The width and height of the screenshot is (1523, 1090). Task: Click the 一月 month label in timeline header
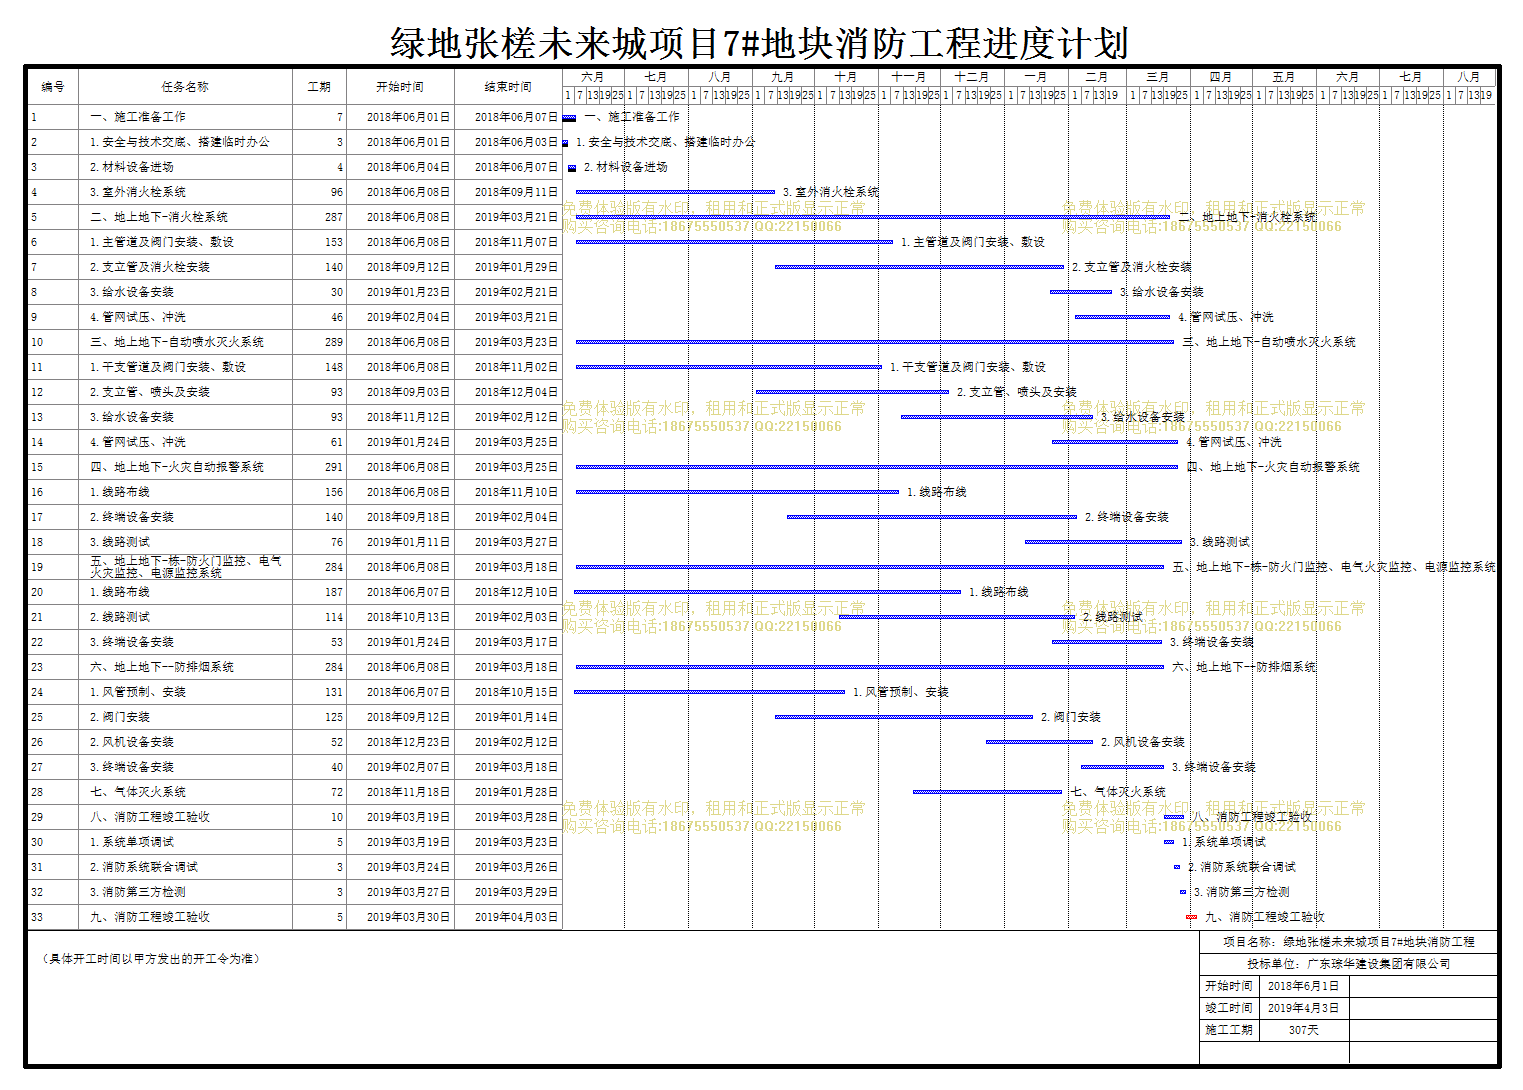click(1036, 77)
